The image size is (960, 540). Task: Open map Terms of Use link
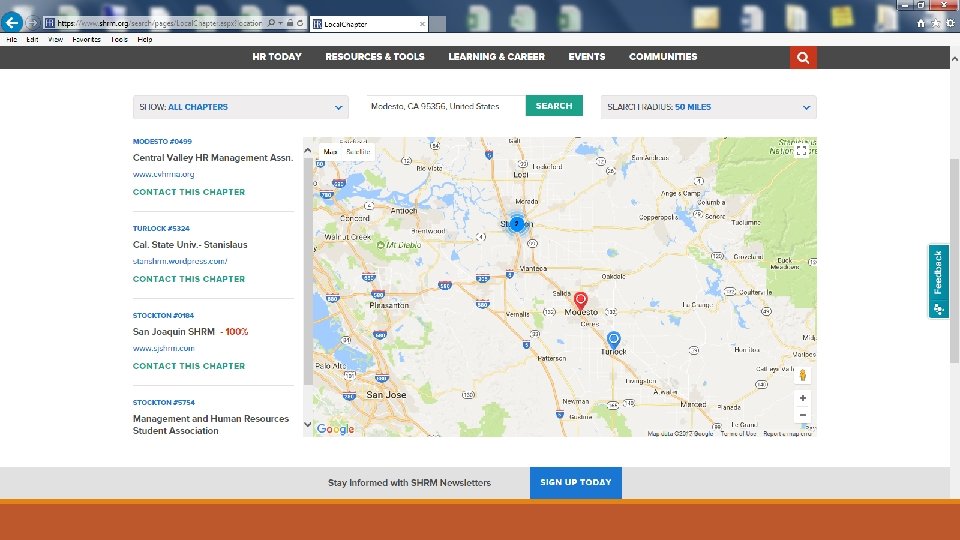coord(738,433)
